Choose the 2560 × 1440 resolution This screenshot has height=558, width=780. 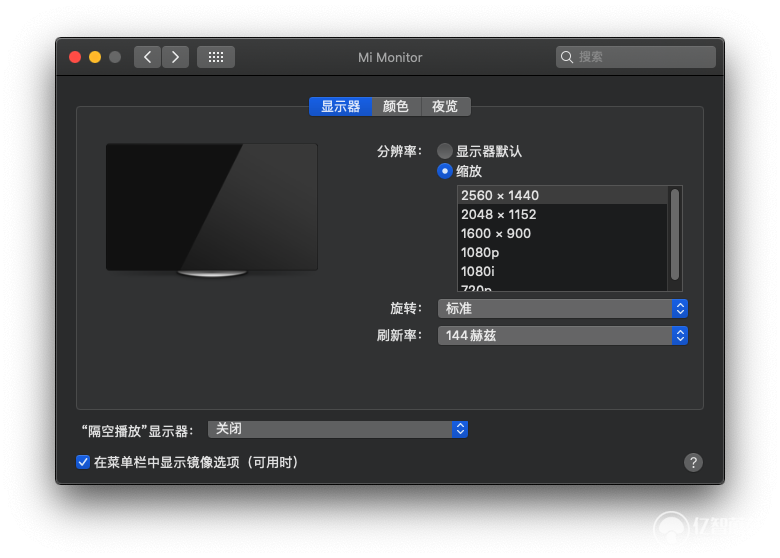point(562,195)
